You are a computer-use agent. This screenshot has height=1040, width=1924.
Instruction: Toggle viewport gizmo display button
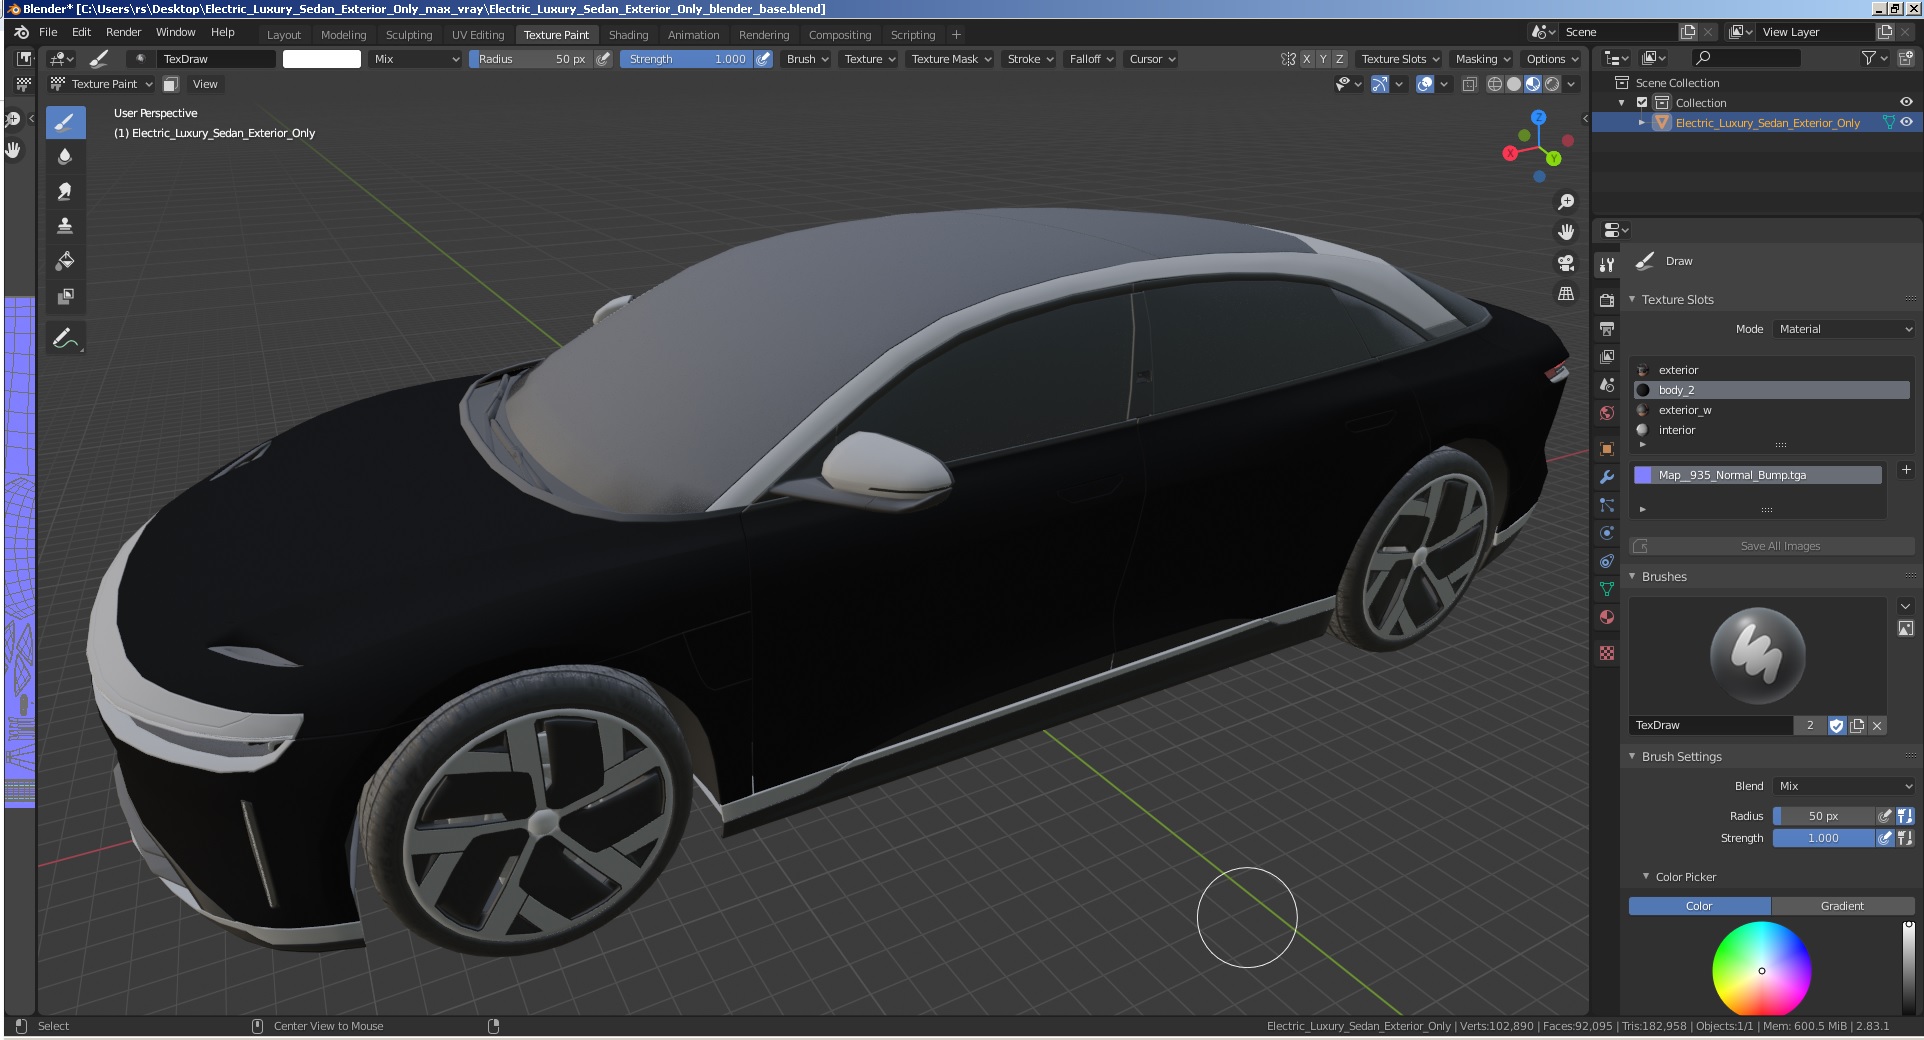point(1379,85)
